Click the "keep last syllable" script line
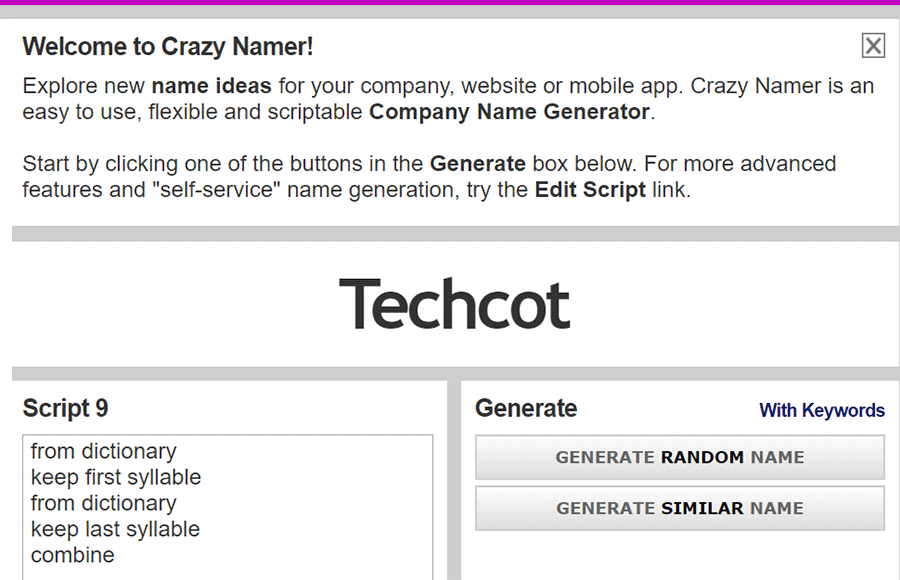 (115, 529)
